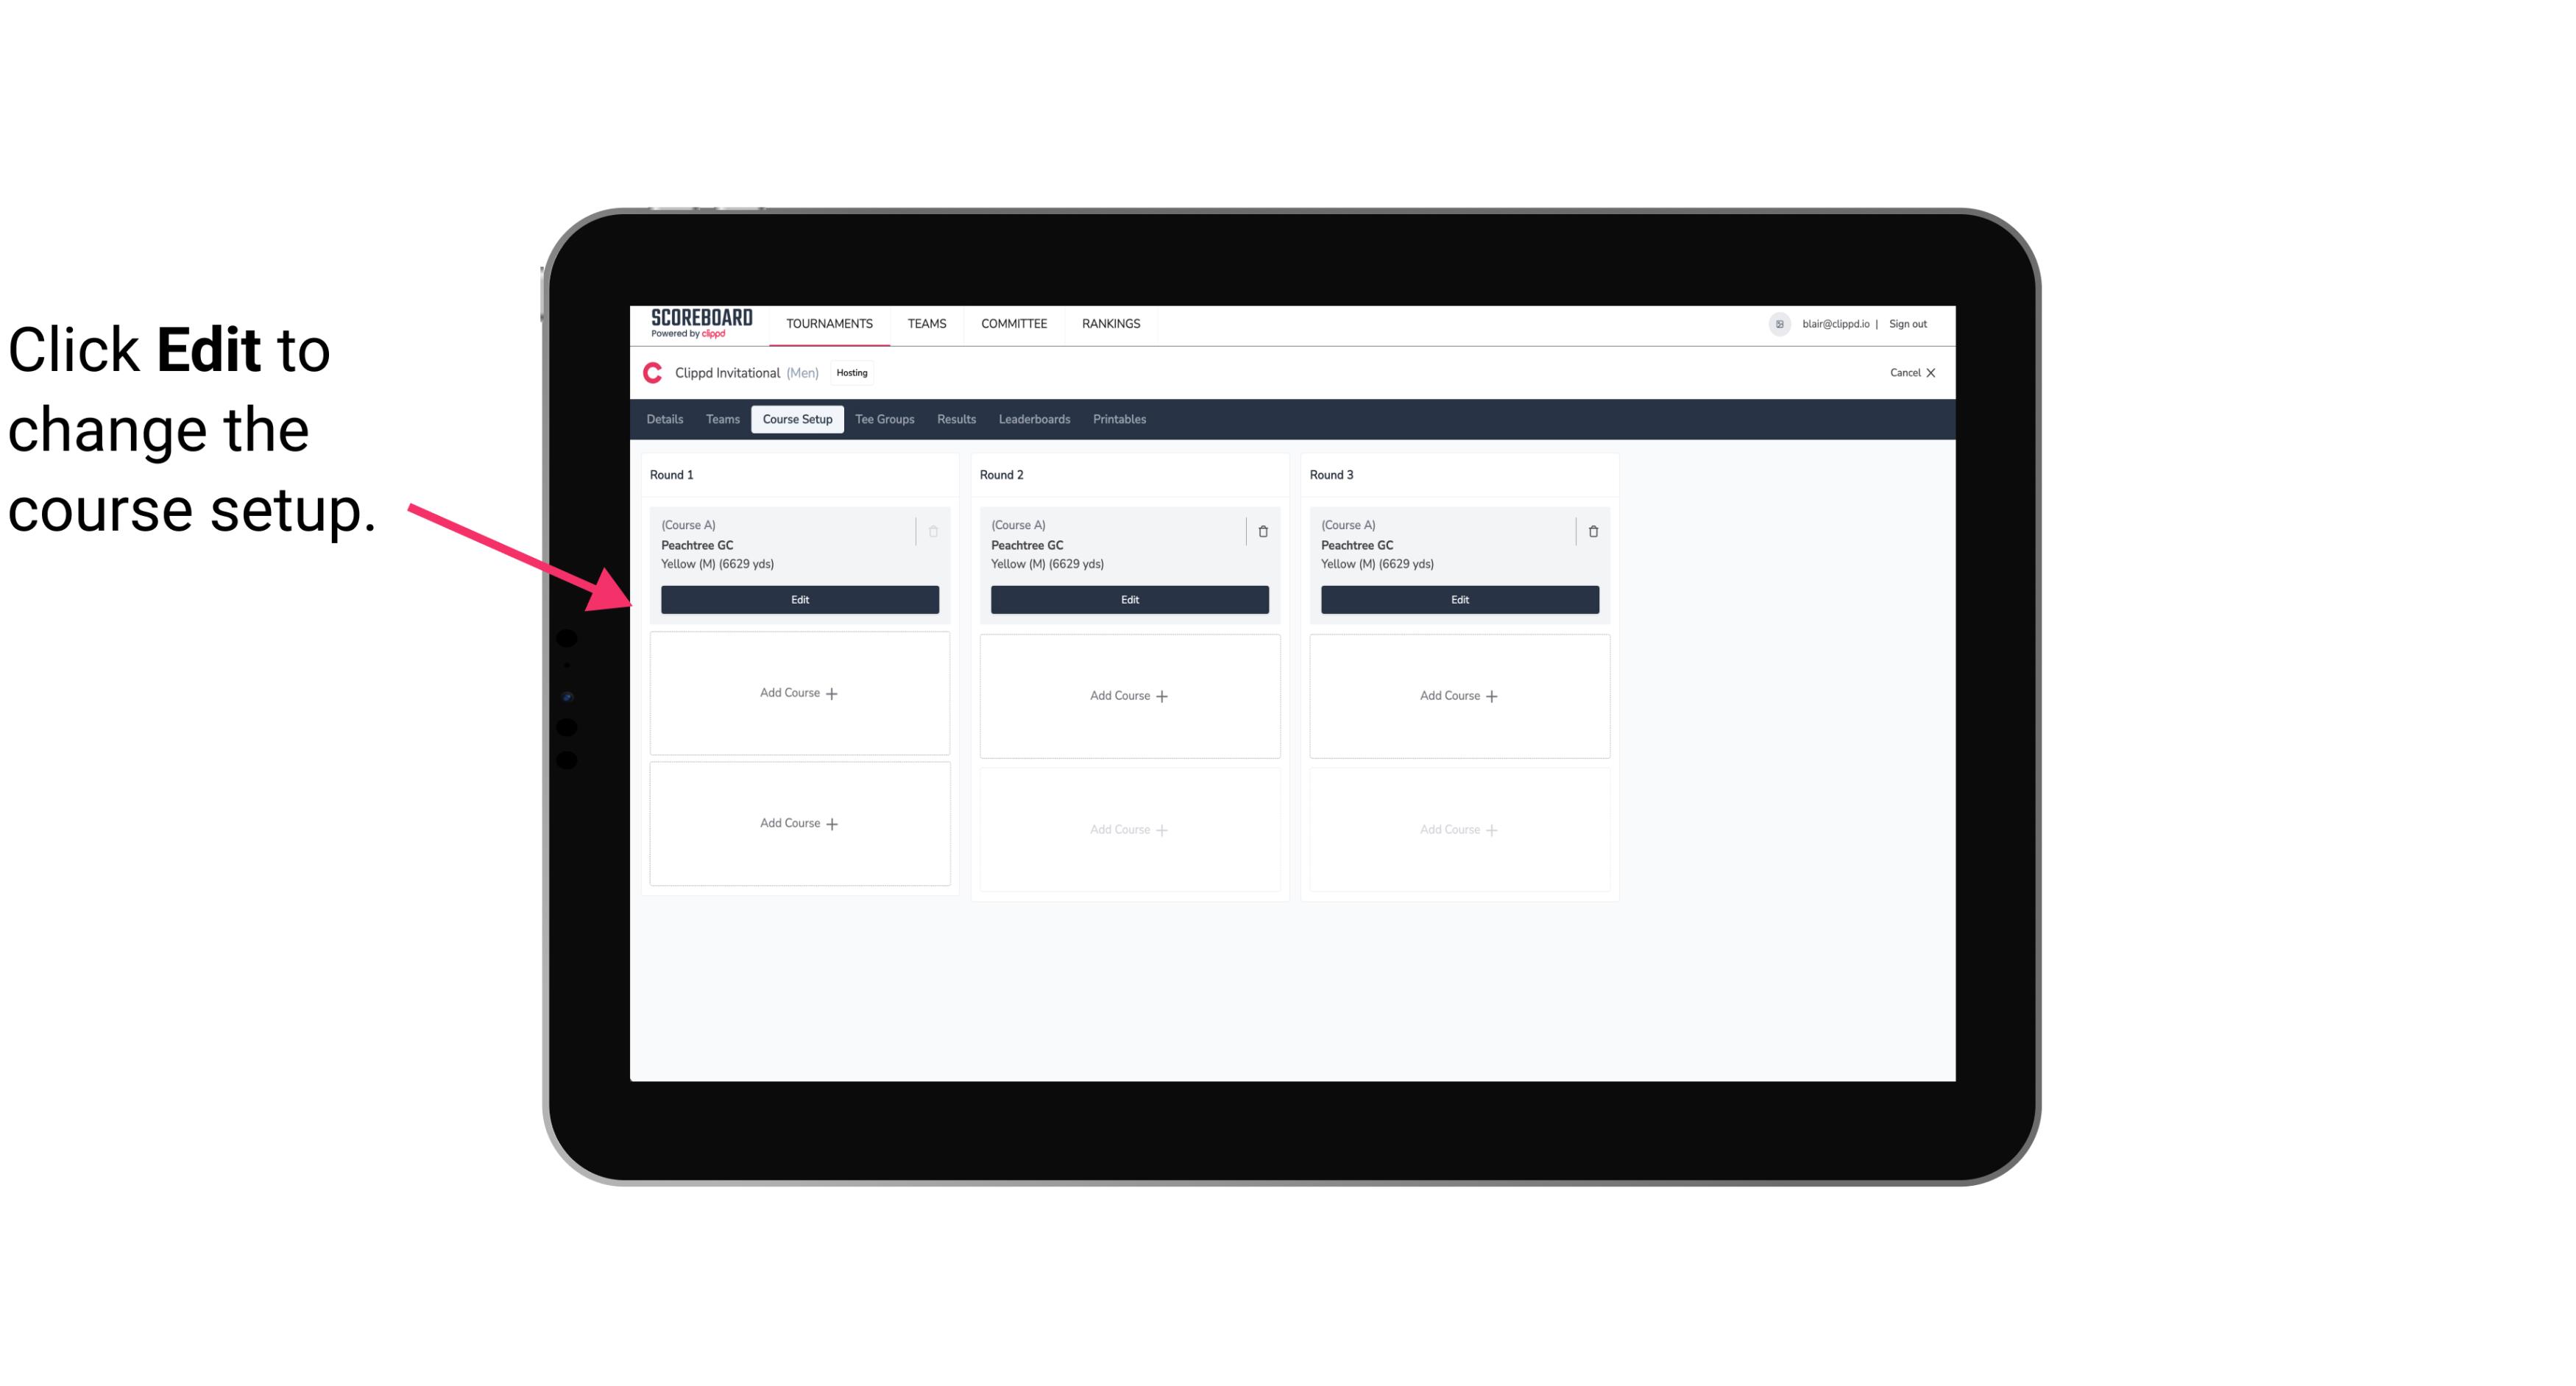Click the Course Setup tab

pyautogui.click(x=796, y=418)
